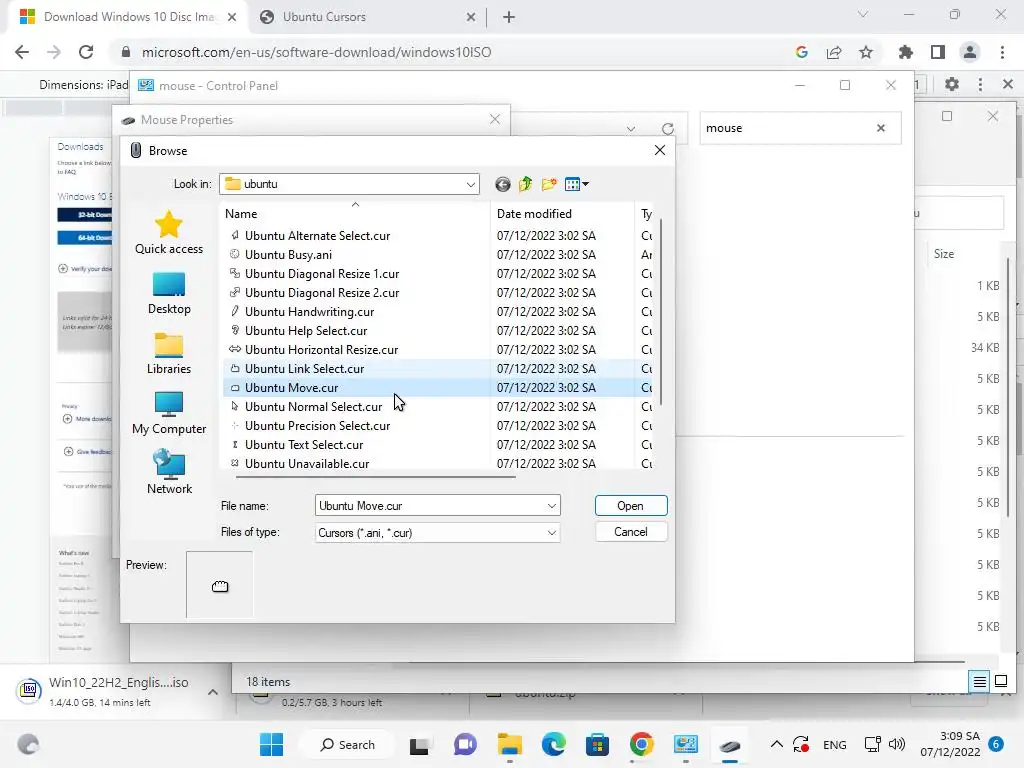The image size is (1024, 768).
Task: Open DevTools settings gear icon
Action: tap(952, 84)
